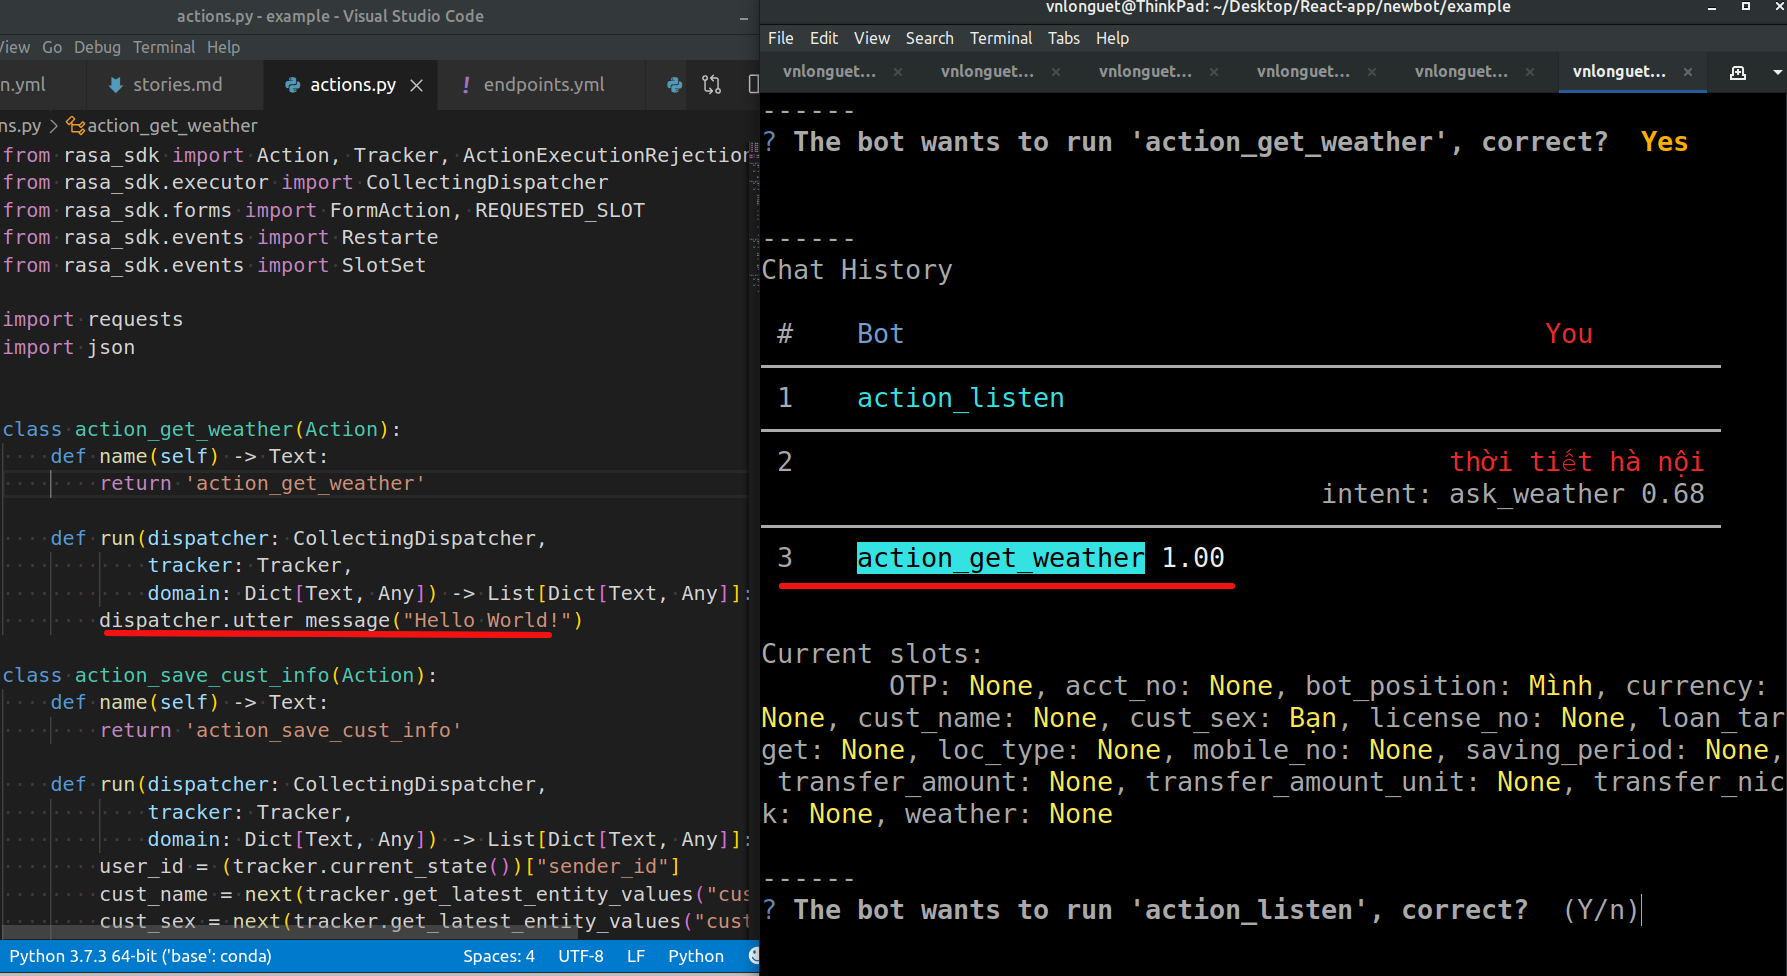This screenshot has width=1787, height=976.
Task: Open VS Code Go menu
Action: point(52,47)
